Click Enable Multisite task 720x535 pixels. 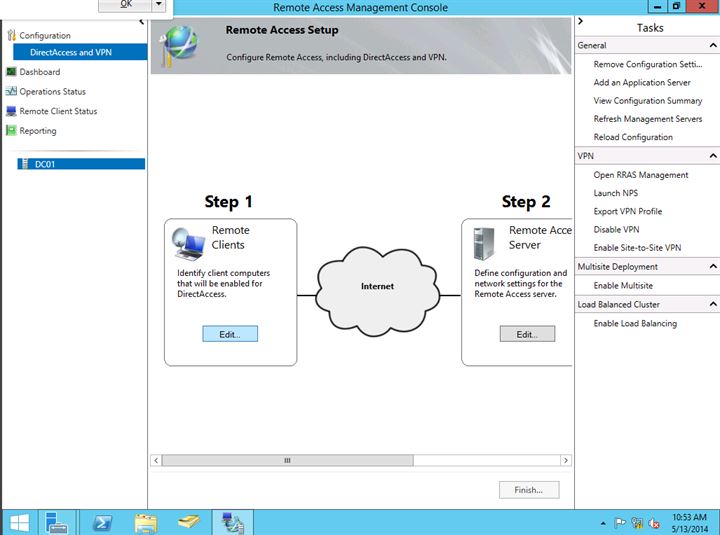coord(623,286)
